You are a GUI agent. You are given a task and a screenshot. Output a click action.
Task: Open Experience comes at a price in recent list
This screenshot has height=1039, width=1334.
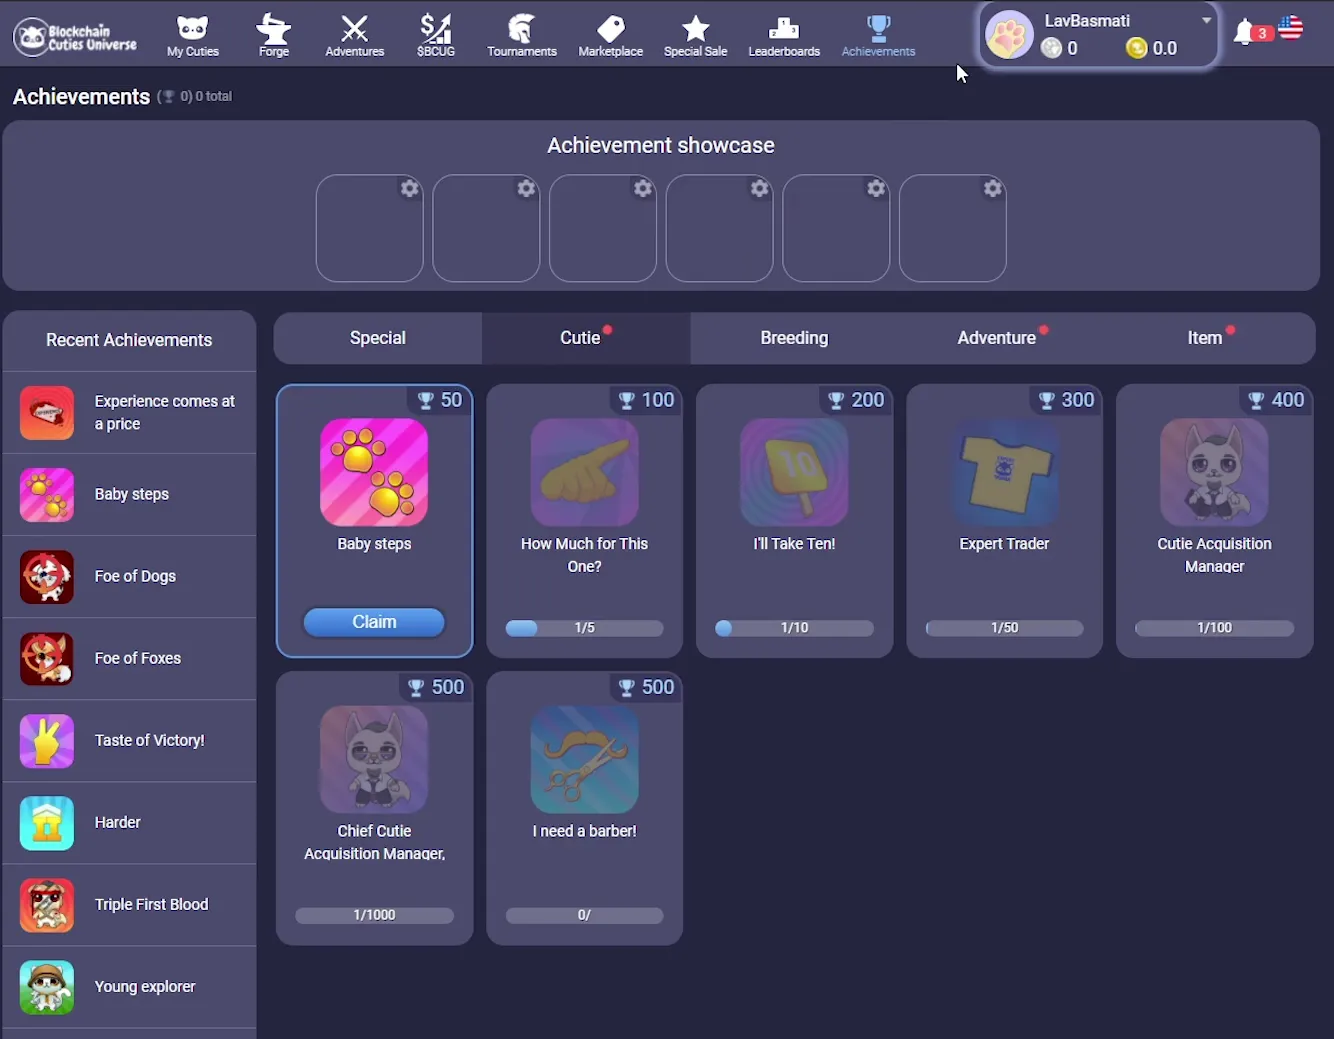[x=129, y=412]
